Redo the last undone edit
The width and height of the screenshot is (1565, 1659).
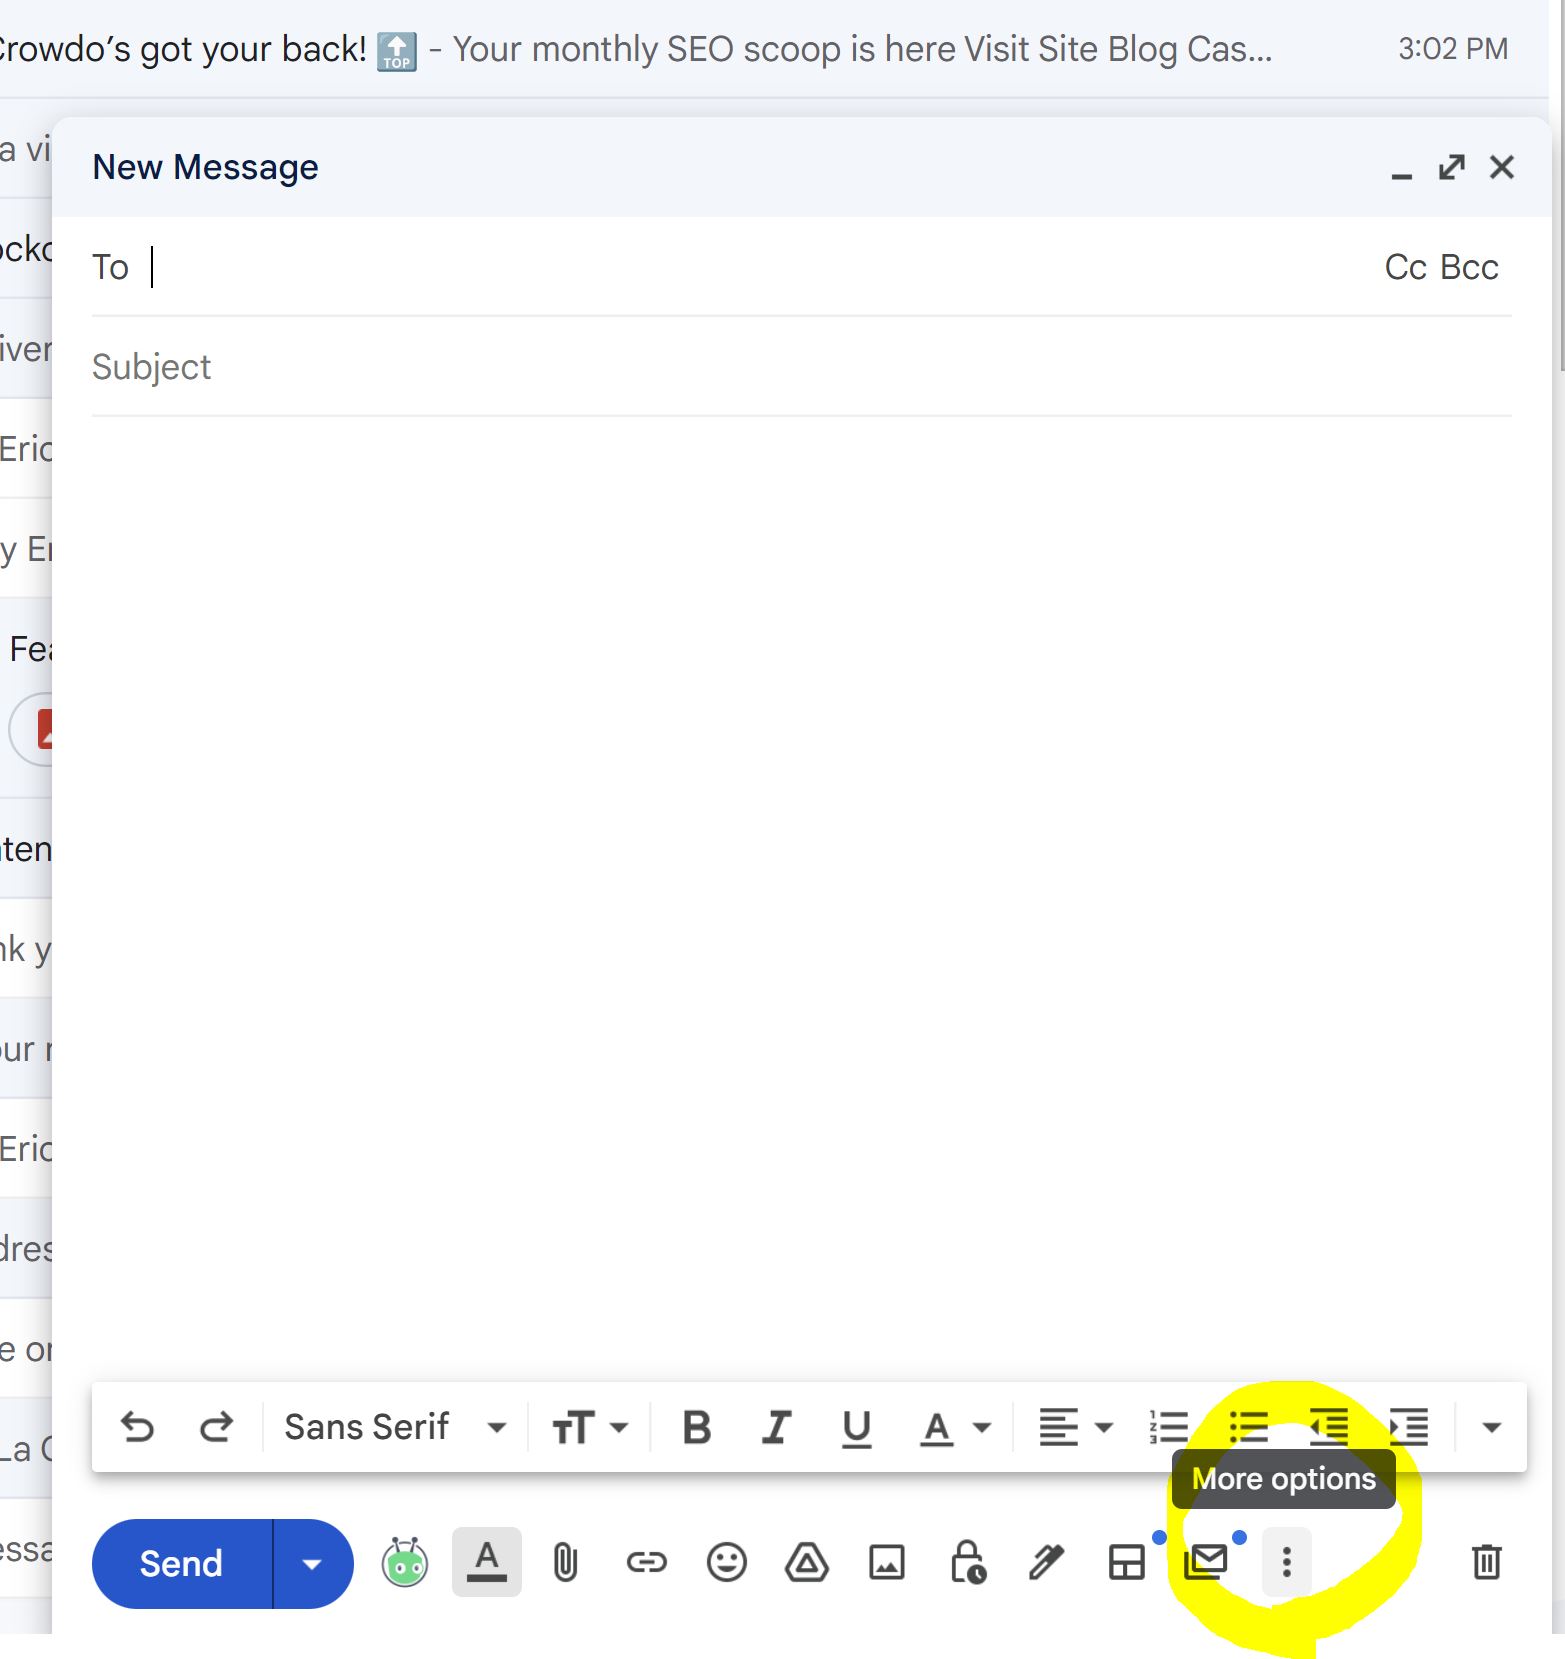tap(216, 1427)
